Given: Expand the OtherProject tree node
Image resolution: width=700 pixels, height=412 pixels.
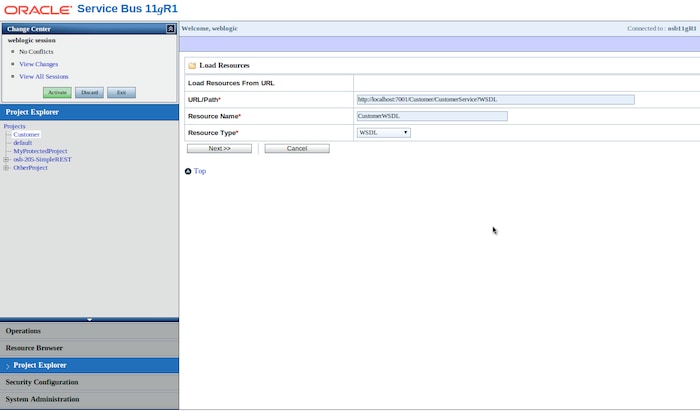Looking at the screenshot, I should pos(6,168).
